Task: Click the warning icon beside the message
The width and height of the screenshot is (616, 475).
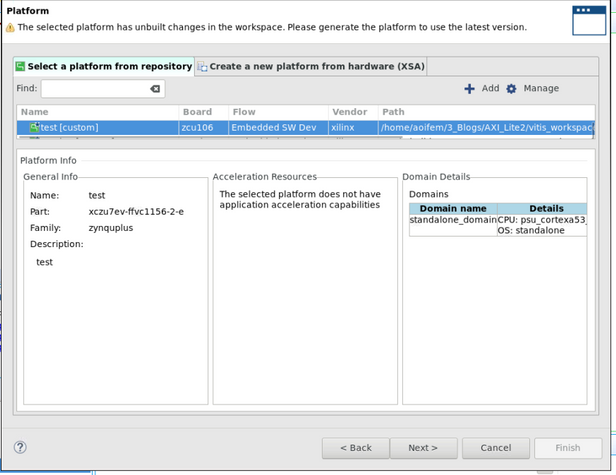Action: [10, 27]
